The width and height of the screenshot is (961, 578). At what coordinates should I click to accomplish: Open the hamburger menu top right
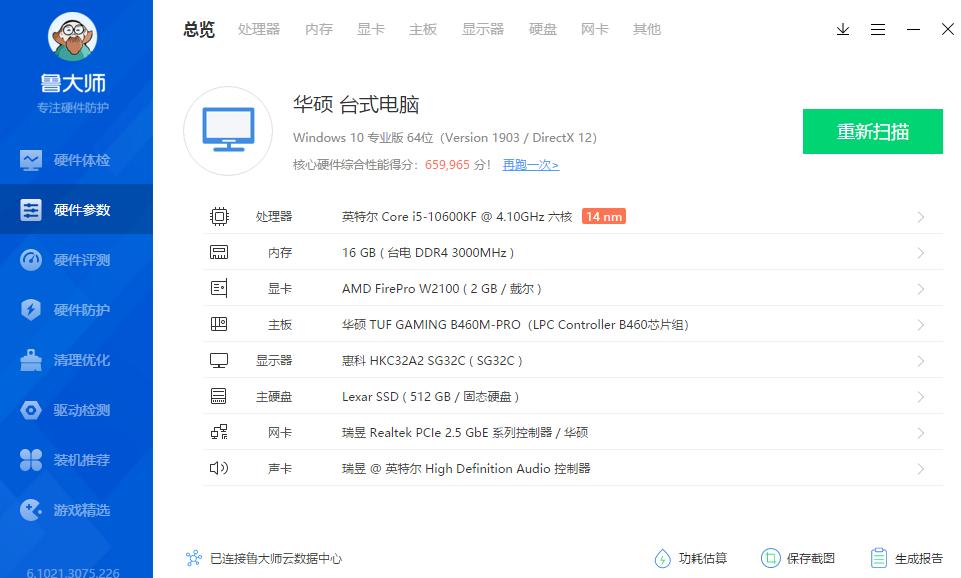(878, 30)
